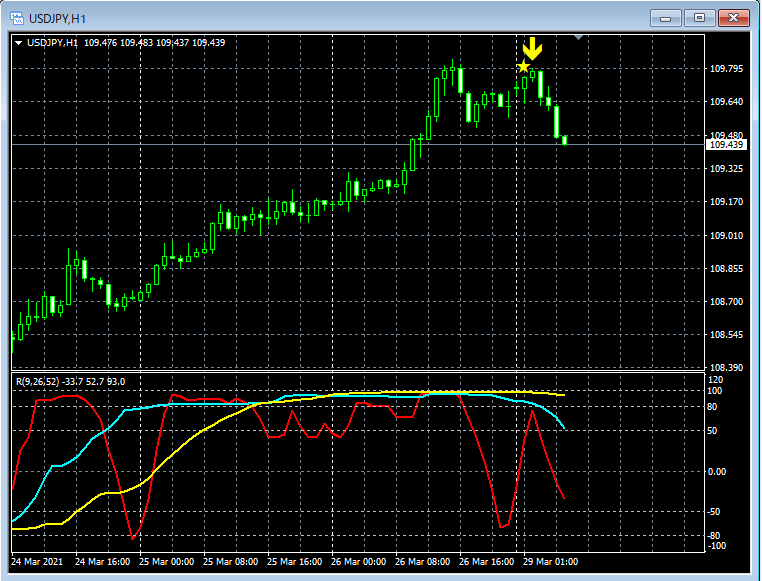Click the 25 Mar 08:00 time label

(x=230, y=562)
